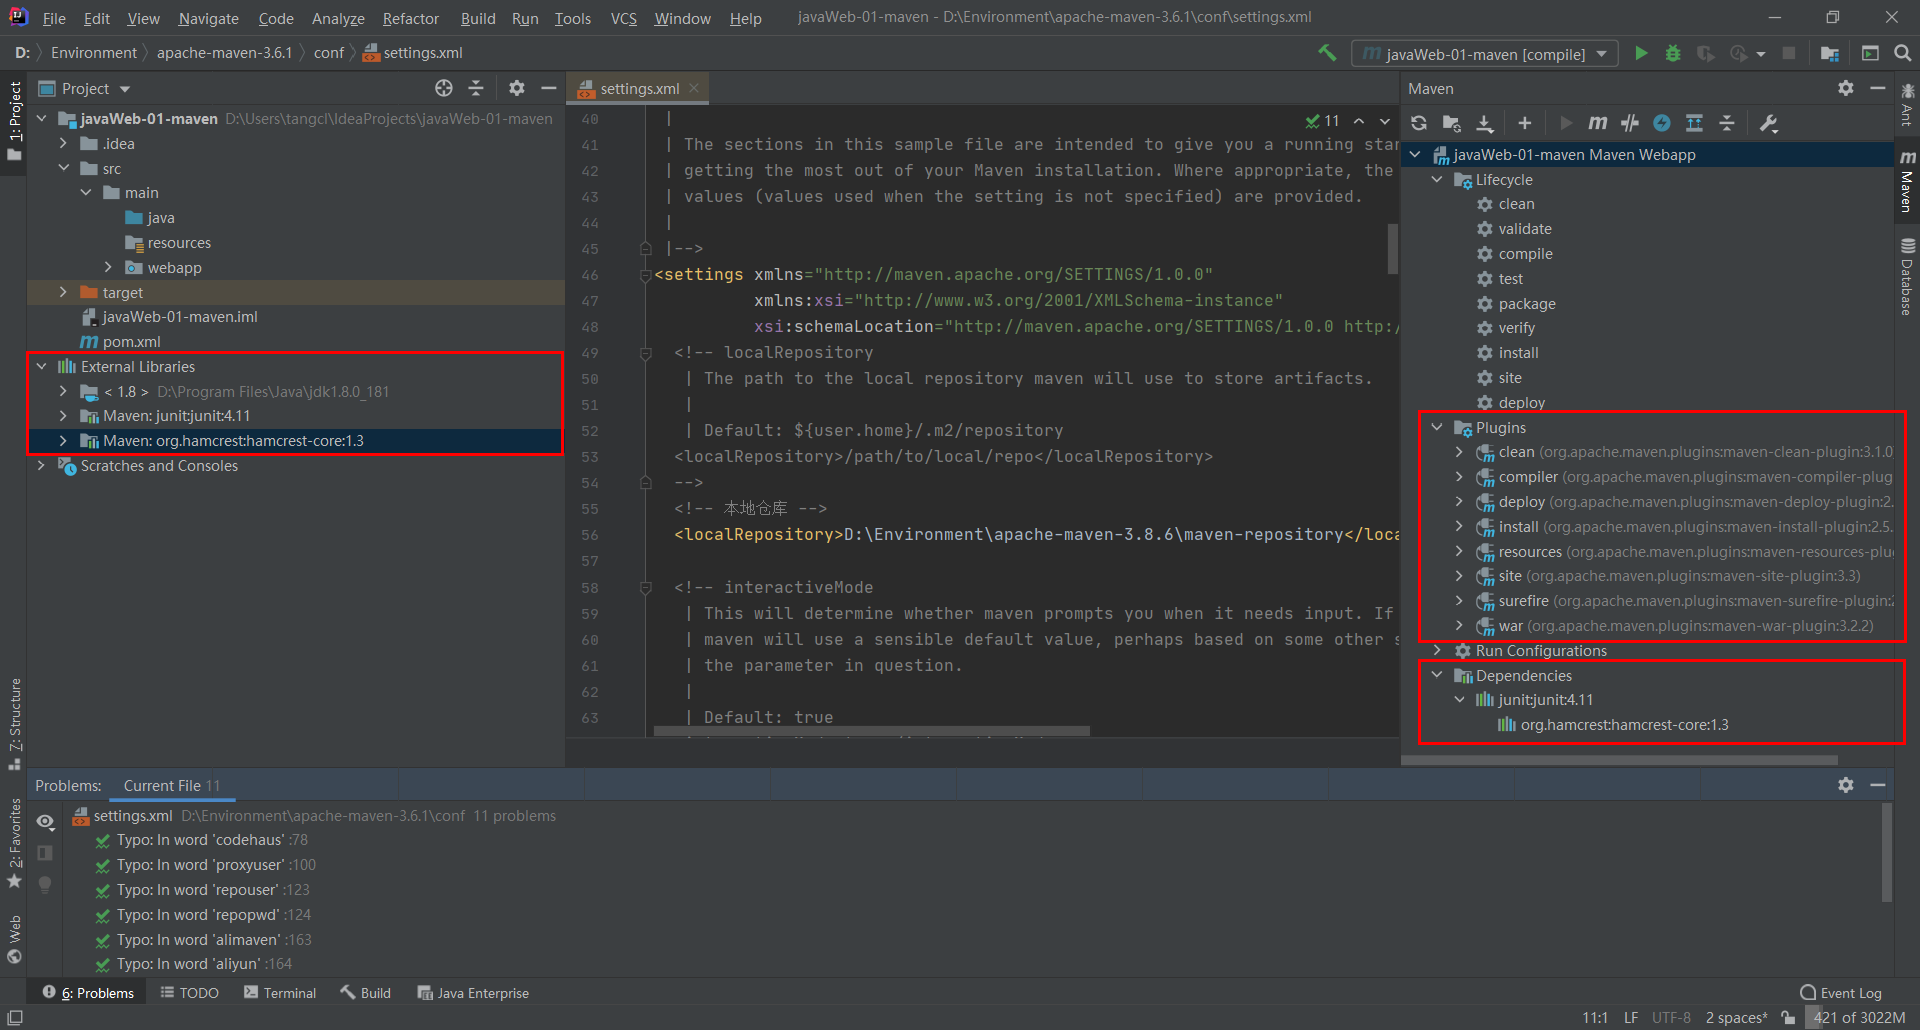
Task: Open the Navigate menu
Action: [x=209, y=18]
